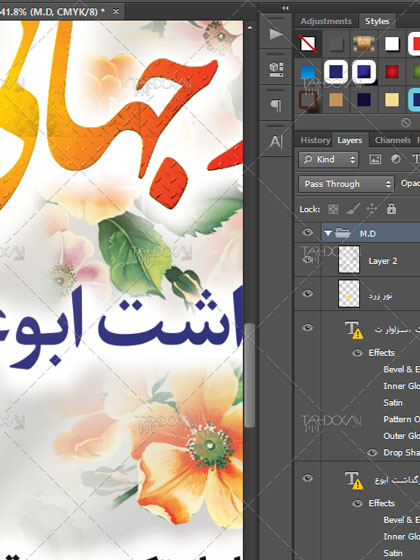Image resolution: width=420 pixels, height=560 pixels.
Task: Open the Kind filter dropdown
Action: click(x=329, y=159)
